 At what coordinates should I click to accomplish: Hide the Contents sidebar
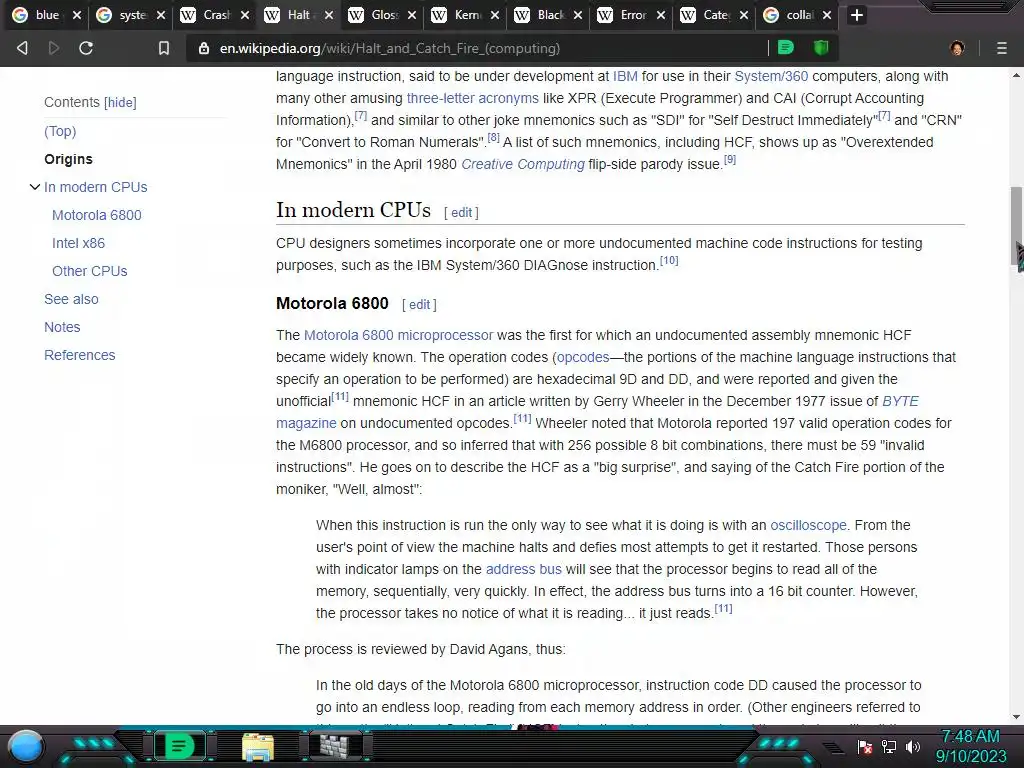tap(120, 103)
